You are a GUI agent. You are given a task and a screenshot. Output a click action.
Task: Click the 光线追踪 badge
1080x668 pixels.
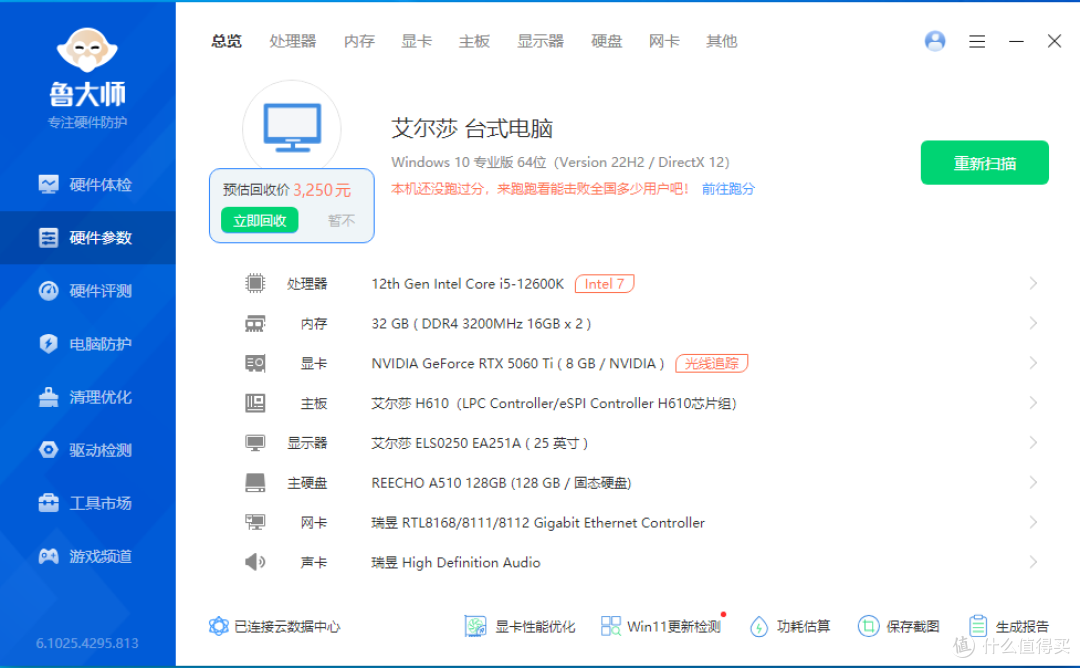click(x=712, y=363)
